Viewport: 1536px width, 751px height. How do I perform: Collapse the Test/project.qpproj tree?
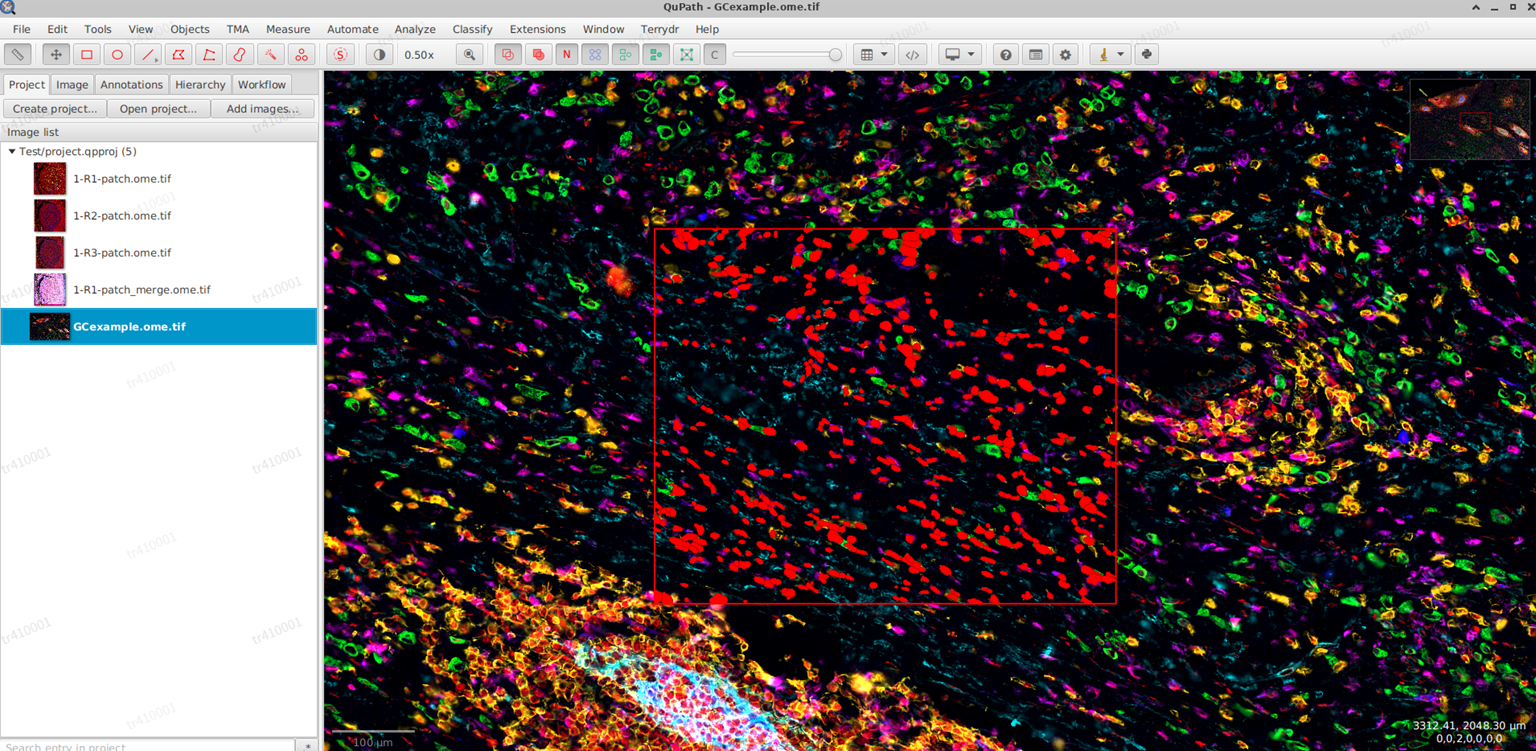[x=11, y=151]
